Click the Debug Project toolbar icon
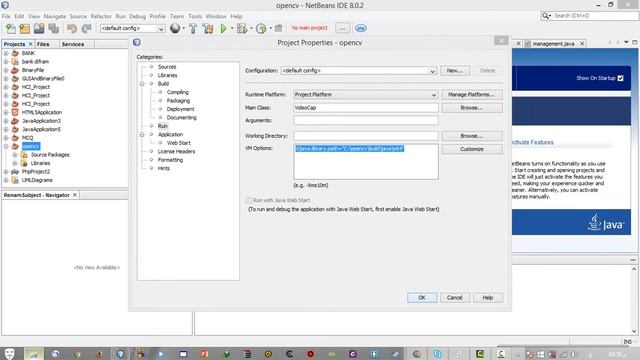The image size is (640, 360). [242, 28]
